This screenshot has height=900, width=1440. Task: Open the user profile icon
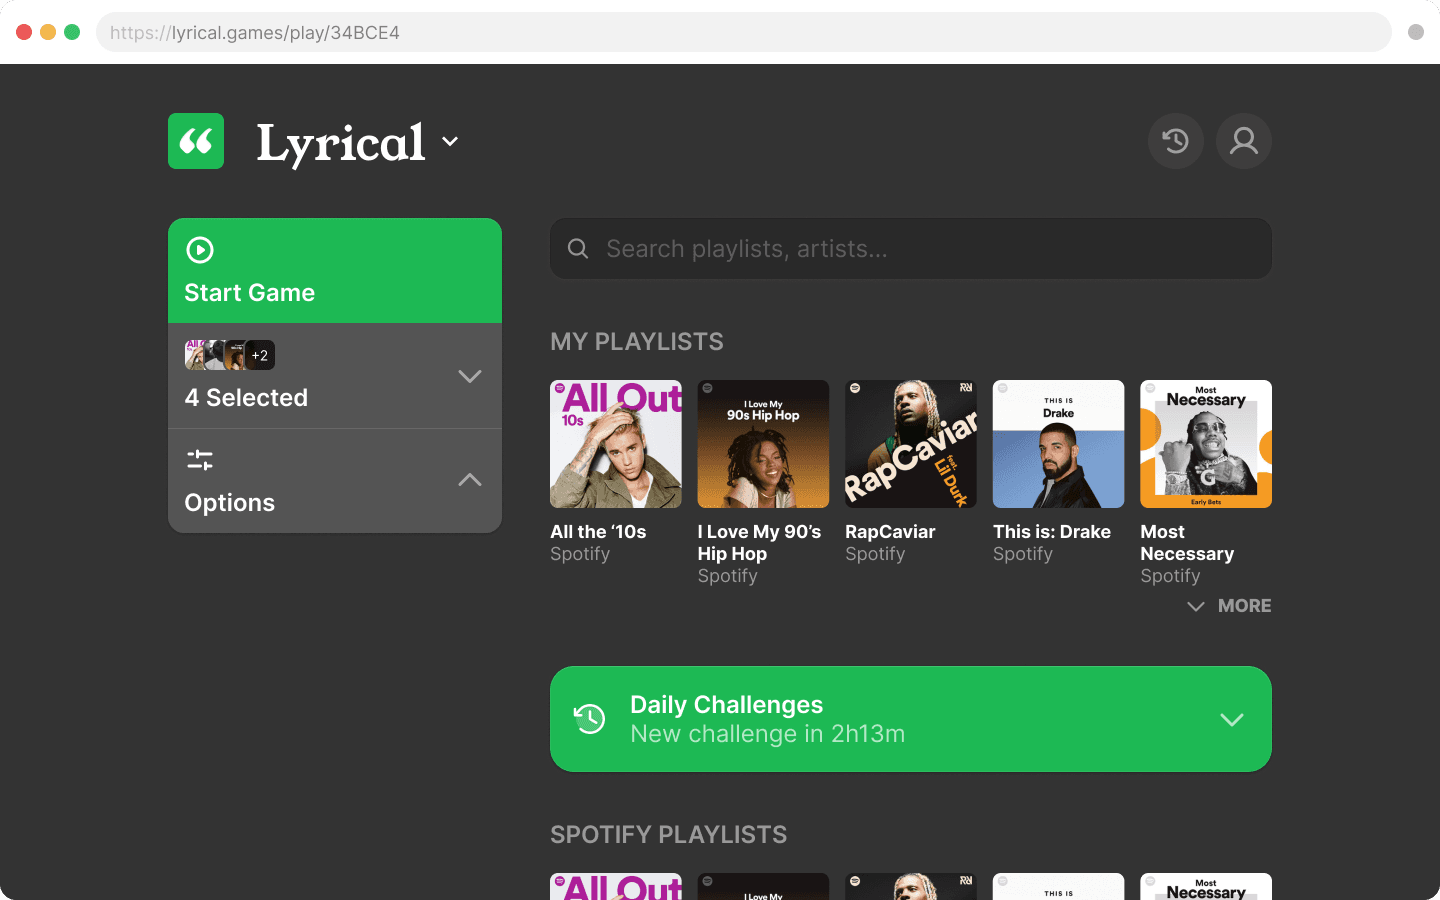(1244, 141)
